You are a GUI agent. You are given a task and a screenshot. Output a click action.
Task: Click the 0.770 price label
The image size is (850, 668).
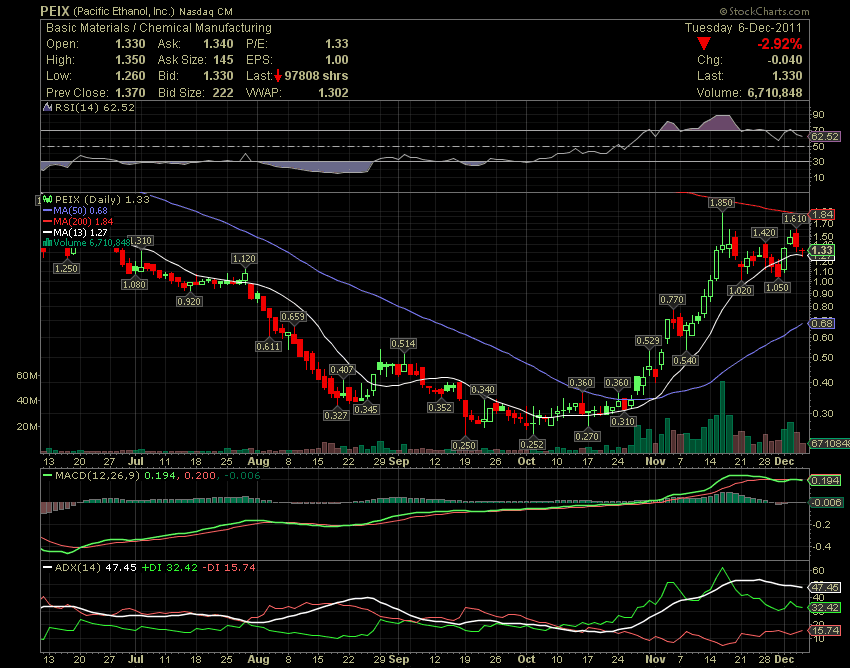[672, 299]
